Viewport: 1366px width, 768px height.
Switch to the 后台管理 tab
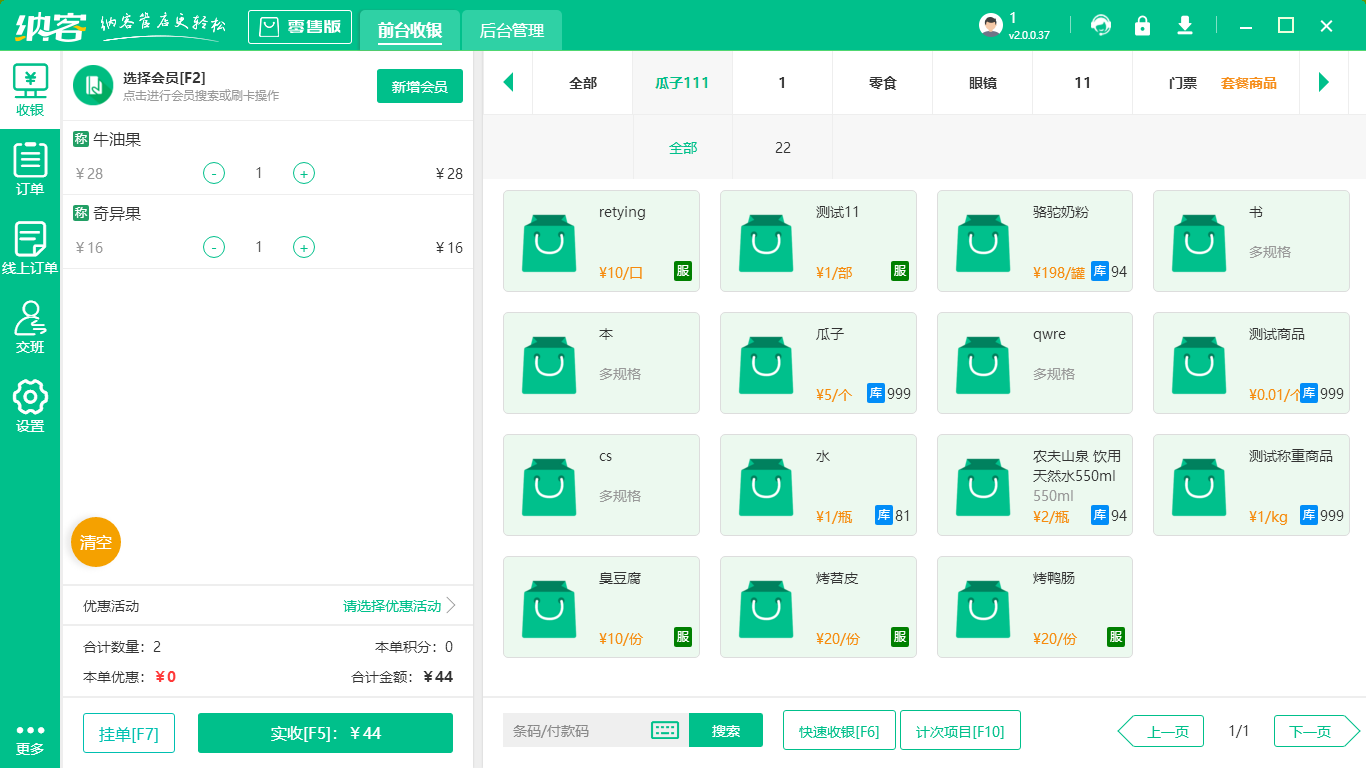coord(510,31)
